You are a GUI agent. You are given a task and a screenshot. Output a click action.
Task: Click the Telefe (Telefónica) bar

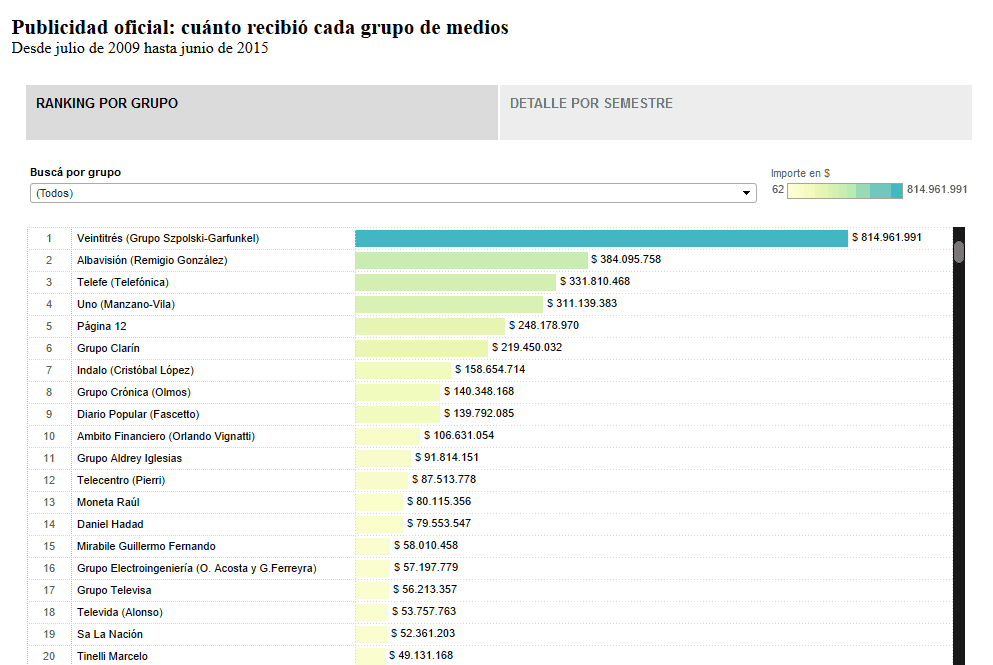(x=455, y=282)
